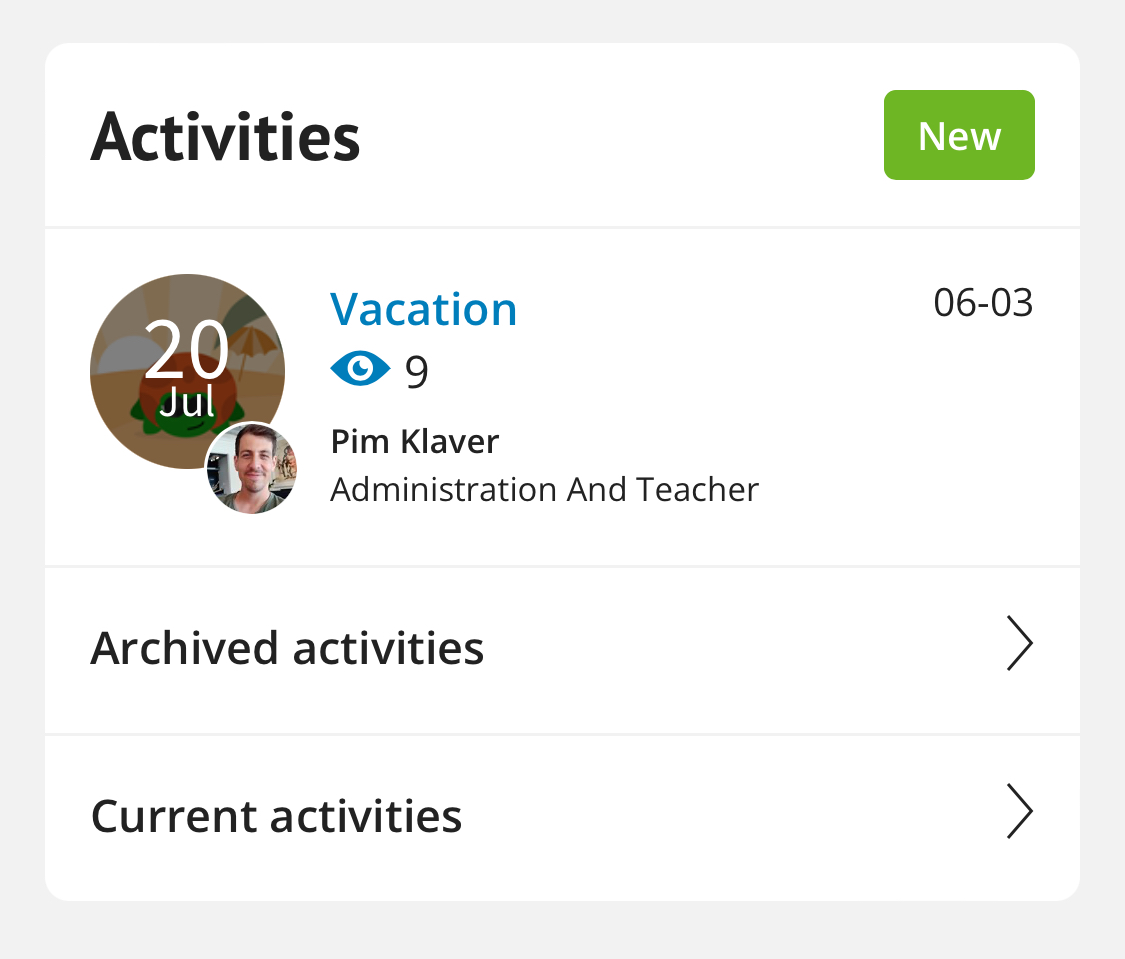
Task: Click the green New button
Action: coord(959,135)
